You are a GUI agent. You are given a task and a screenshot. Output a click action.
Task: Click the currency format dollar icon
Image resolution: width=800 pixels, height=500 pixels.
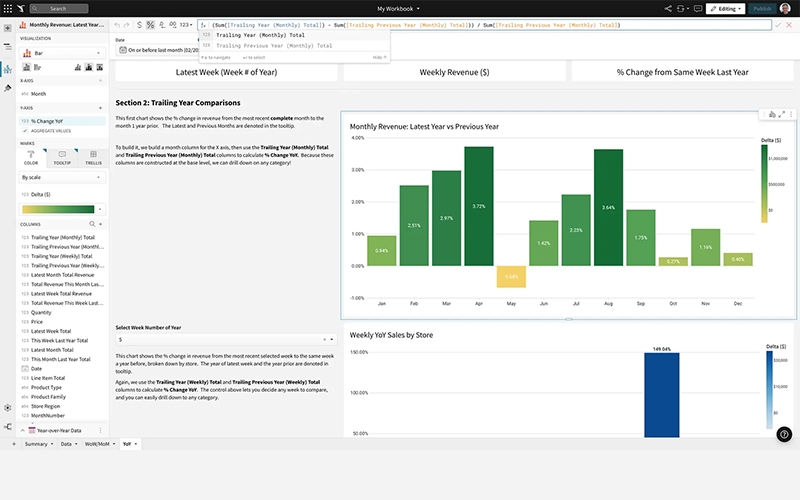140,23
